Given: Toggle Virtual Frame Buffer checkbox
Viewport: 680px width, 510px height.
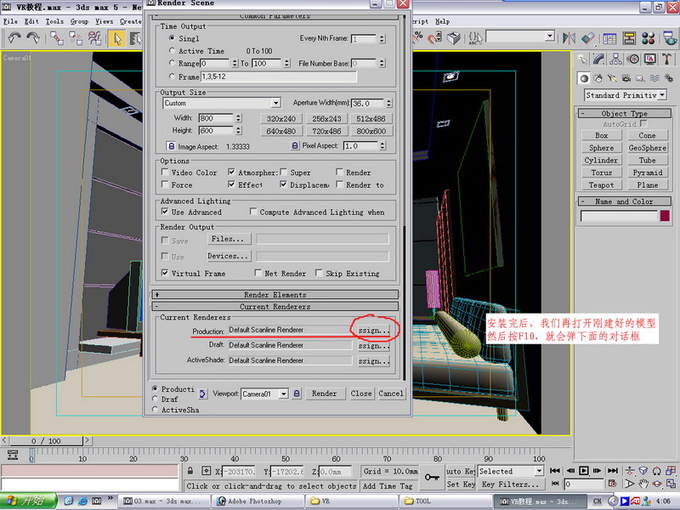Looking at the screenshot, I should (x=165, y=273).
